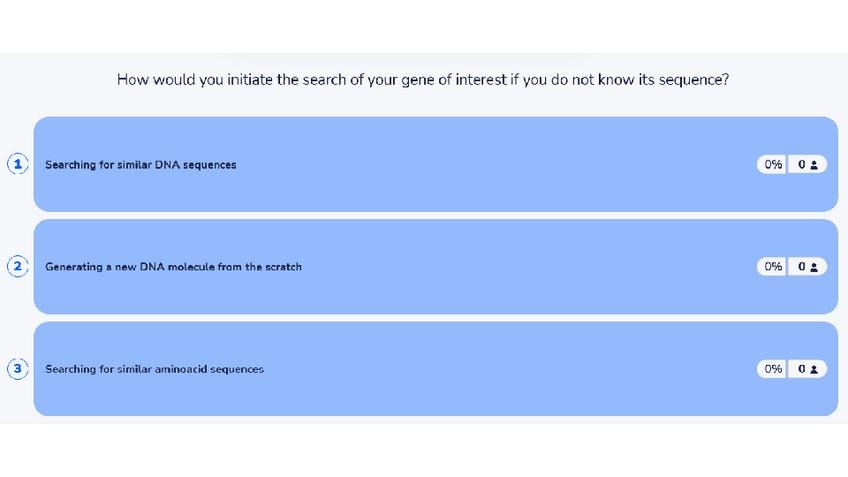Click the person icon on the second answer
The width and height of the screenshot is (848, 477).
(x=814, y=267)
